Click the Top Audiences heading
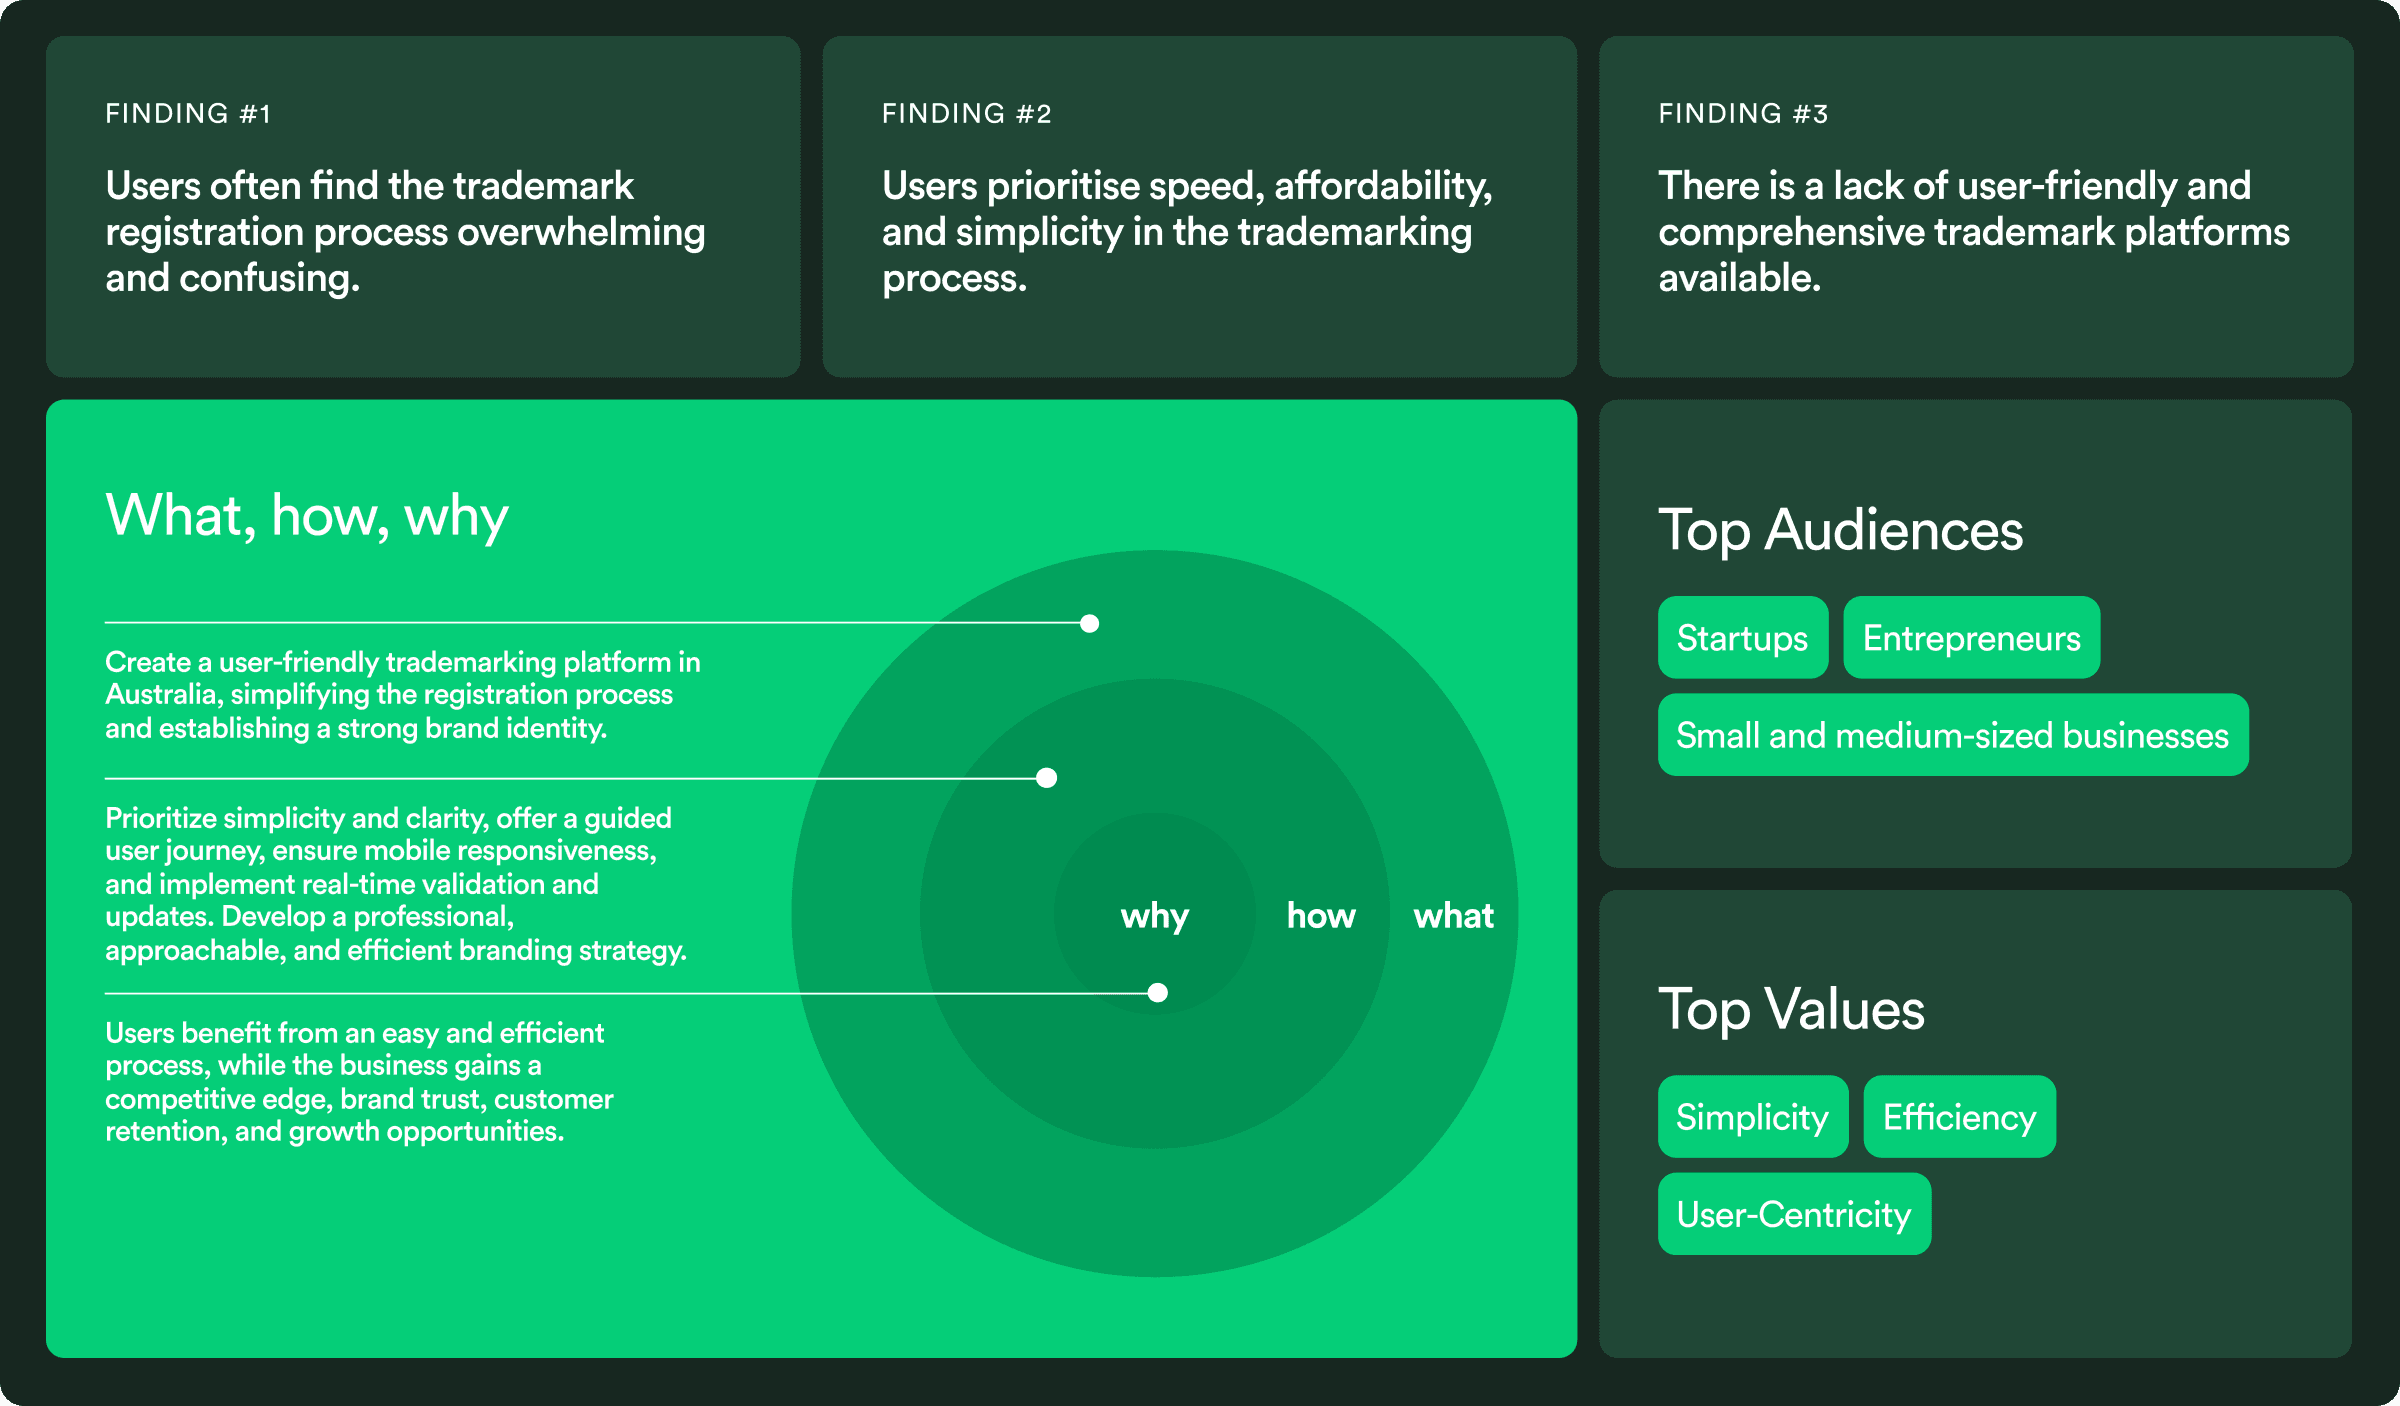Viewport: 2400px width, 1406px height. click(1840, 530)
